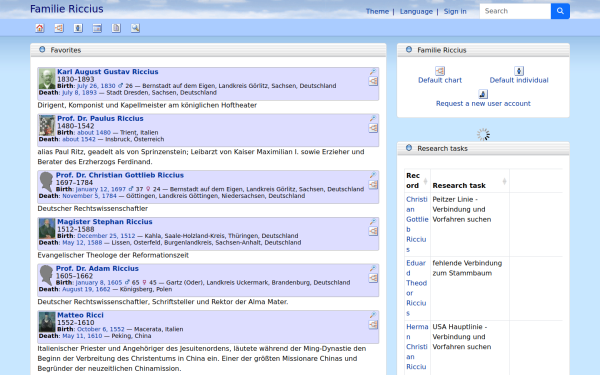600x375 pixels.
Task: Click death date May 11, 1610
Action: (x=82, y=336)
